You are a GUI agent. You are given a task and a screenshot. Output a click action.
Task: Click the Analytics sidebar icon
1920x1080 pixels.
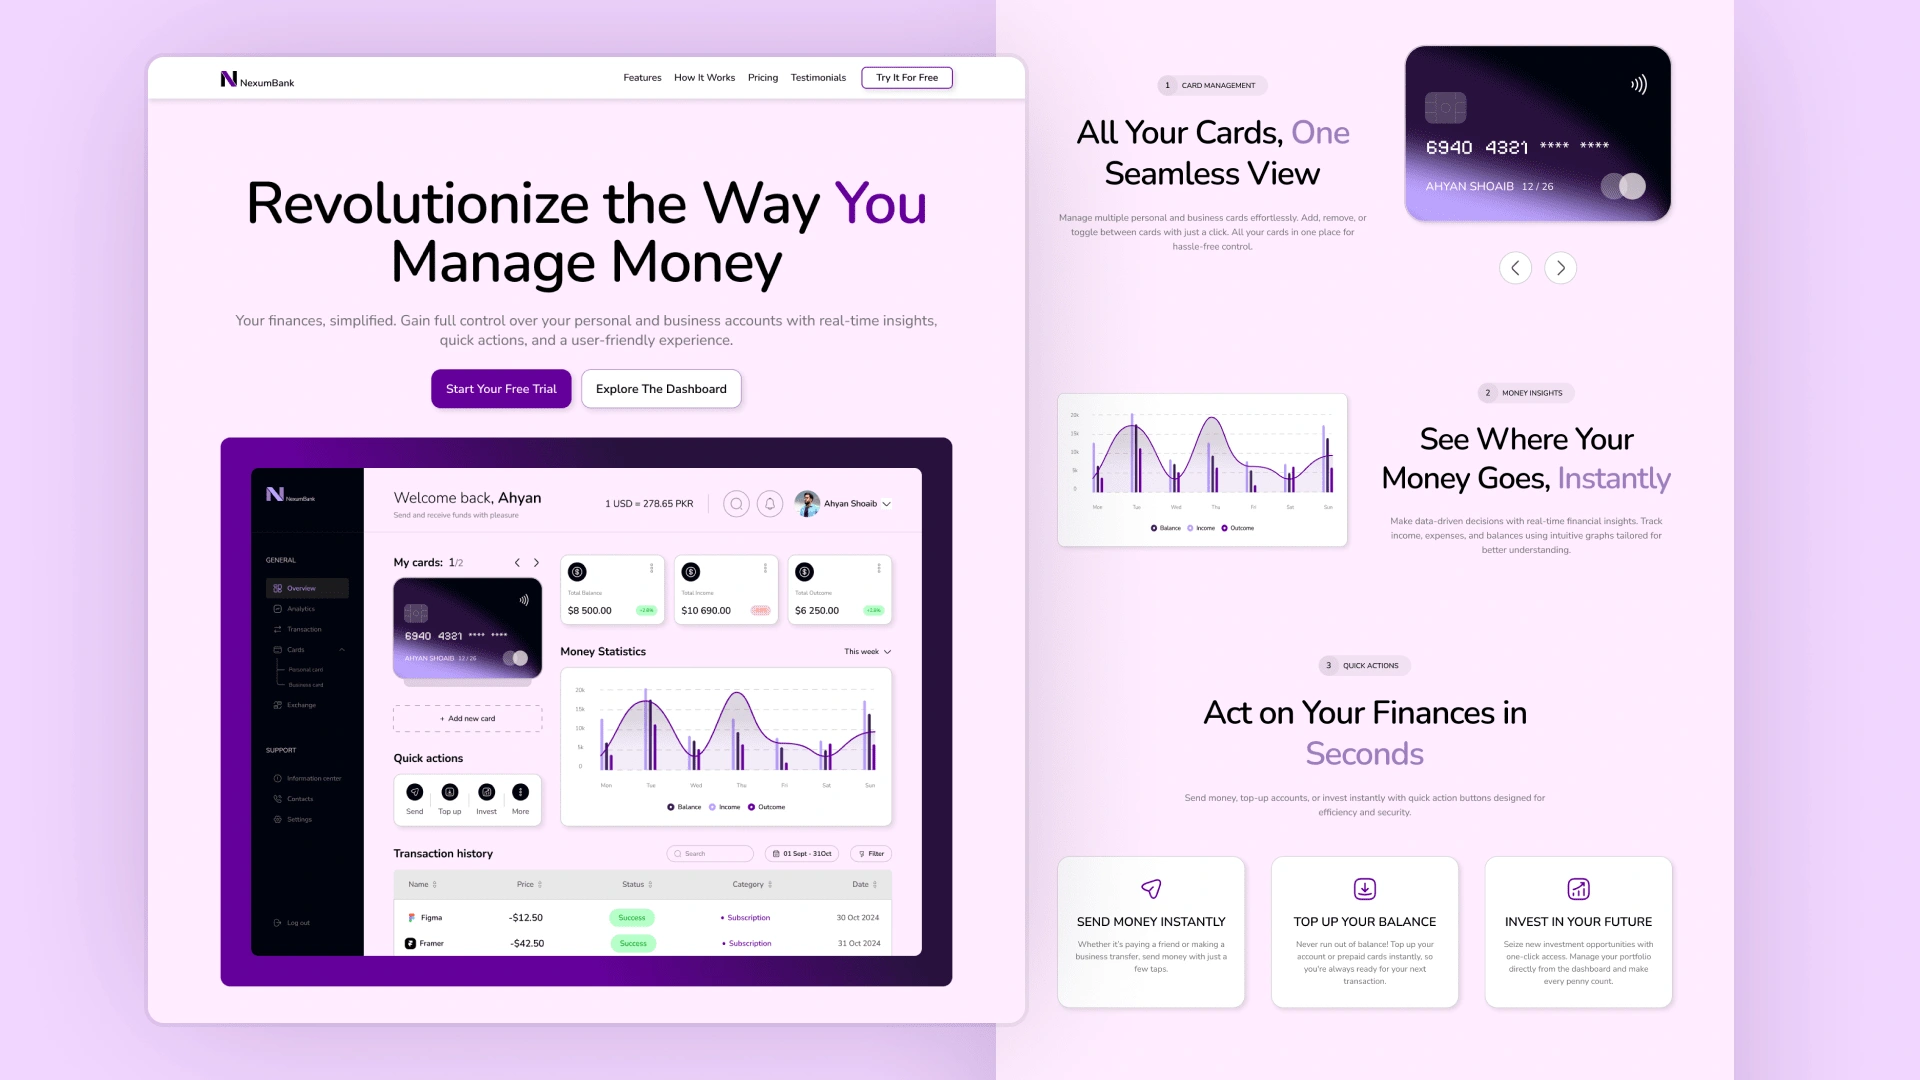[278, 609]
